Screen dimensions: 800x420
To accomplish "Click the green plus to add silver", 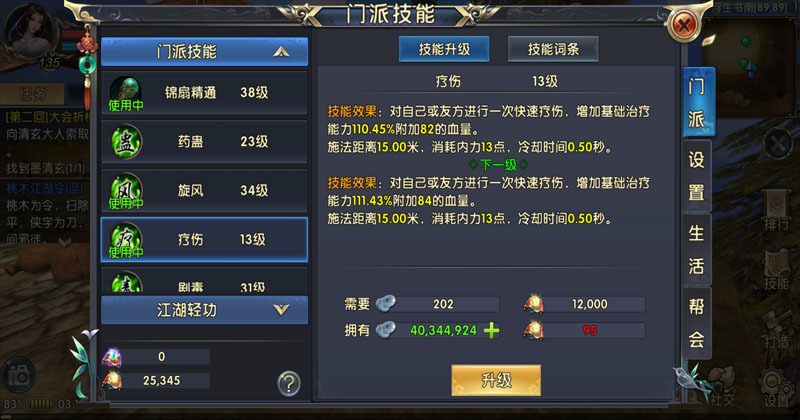I will 491,331.
